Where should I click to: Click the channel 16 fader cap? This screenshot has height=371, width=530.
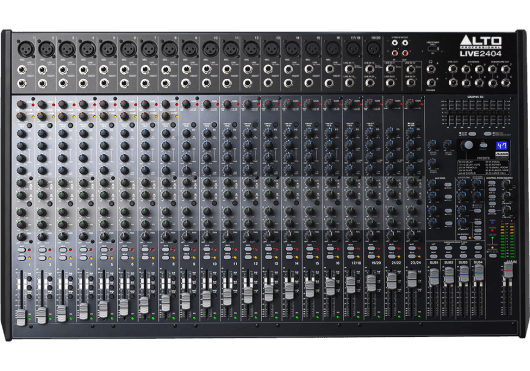pyautogui.click(x=330, y=287)
